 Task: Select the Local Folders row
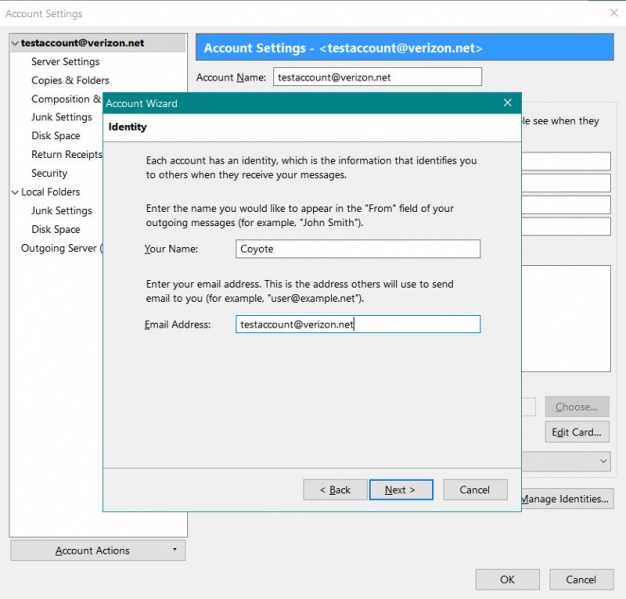[51, 192]
